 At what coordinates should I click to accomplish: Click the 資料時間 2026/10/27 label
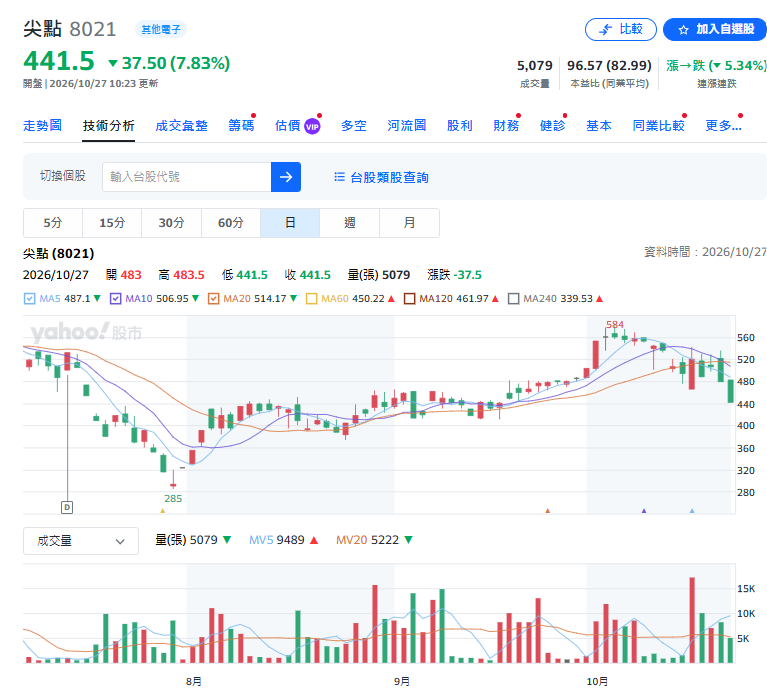pyautogui.click(x=705, y=252)
